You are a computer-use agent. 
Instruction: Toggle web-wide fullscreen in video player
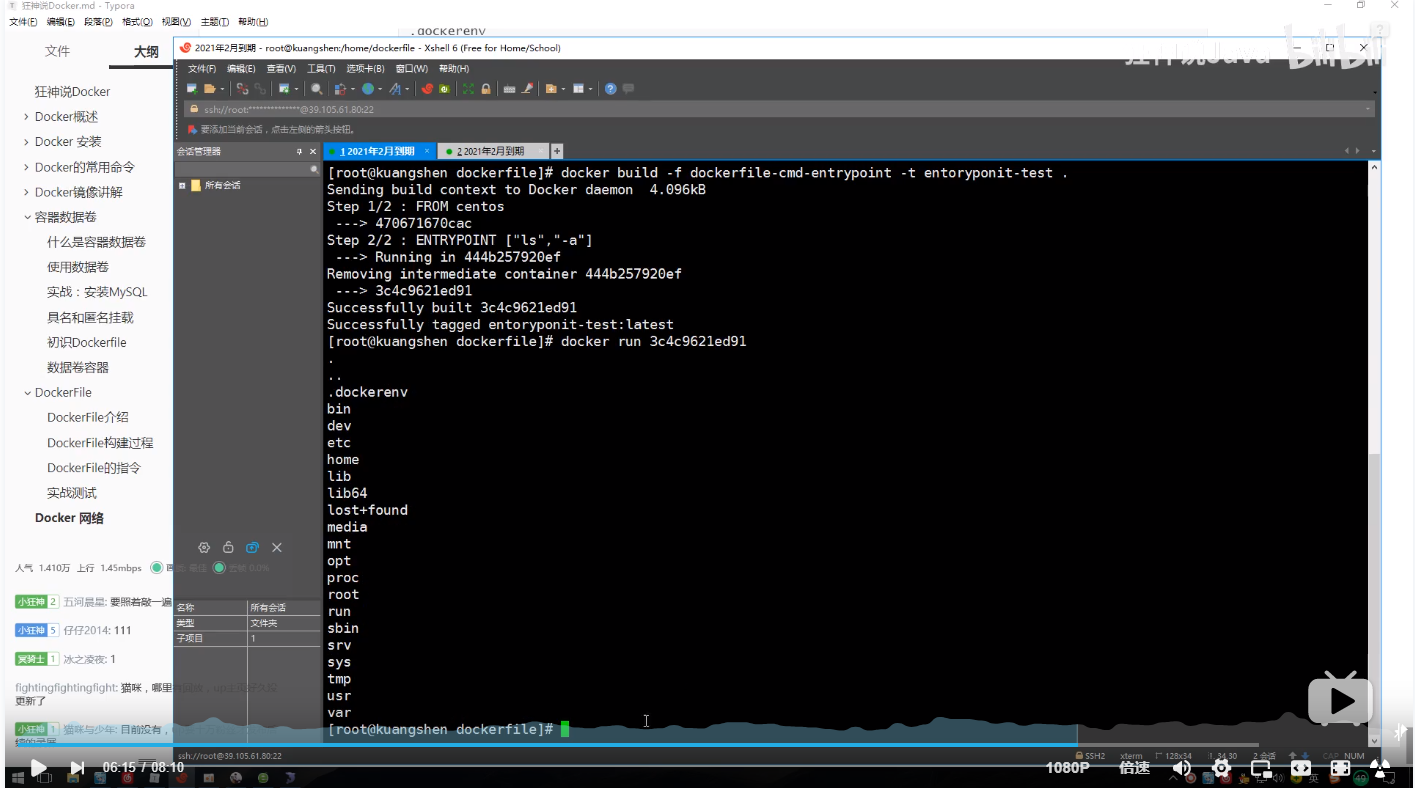[1301, 768]
